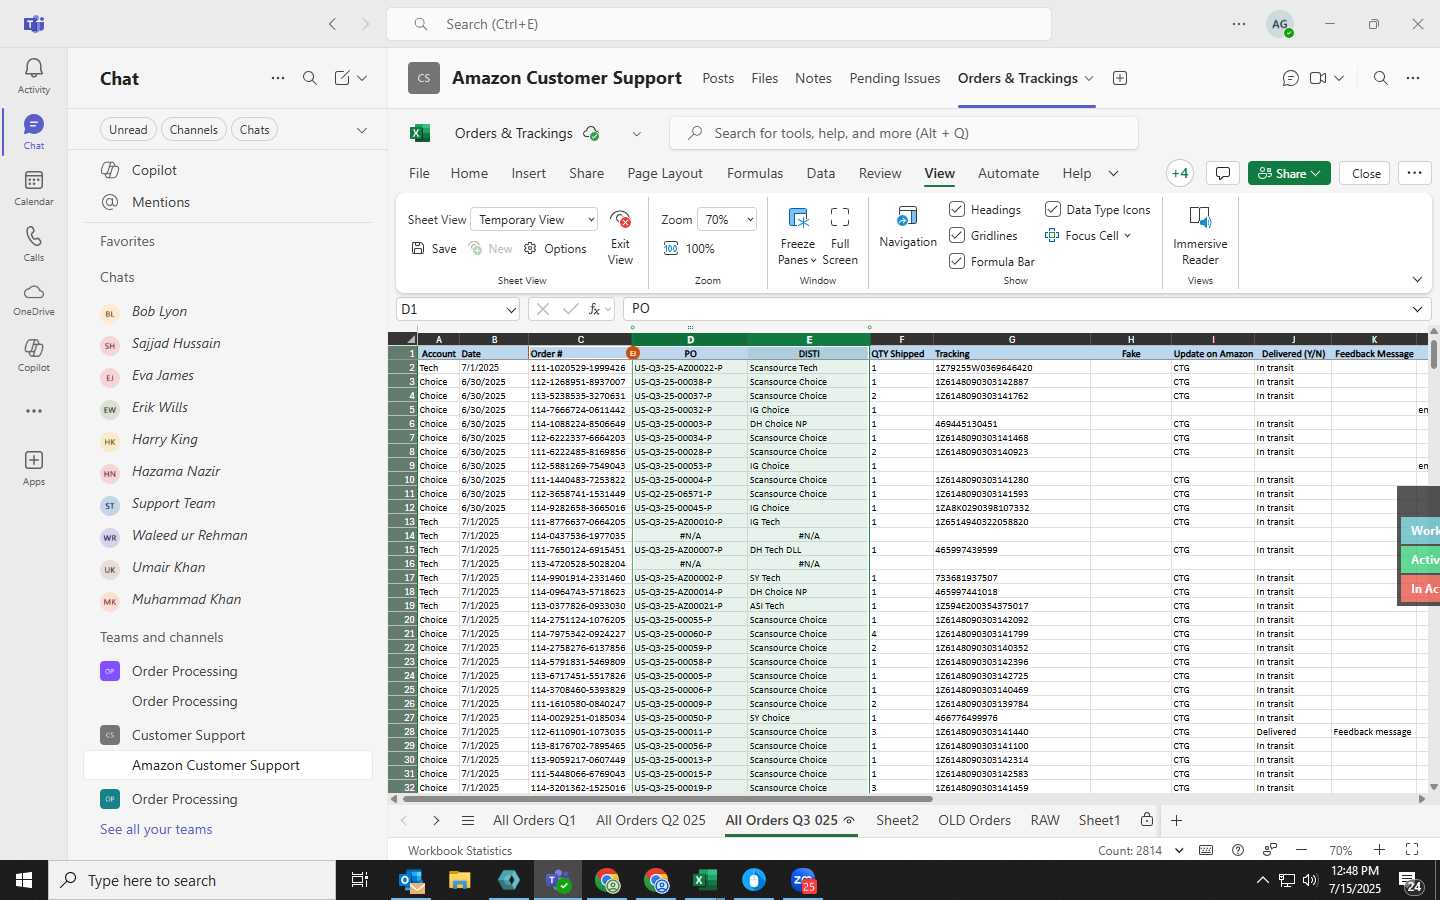
Task: Click the Excel comments icon button
Action: pos(1222,173)
